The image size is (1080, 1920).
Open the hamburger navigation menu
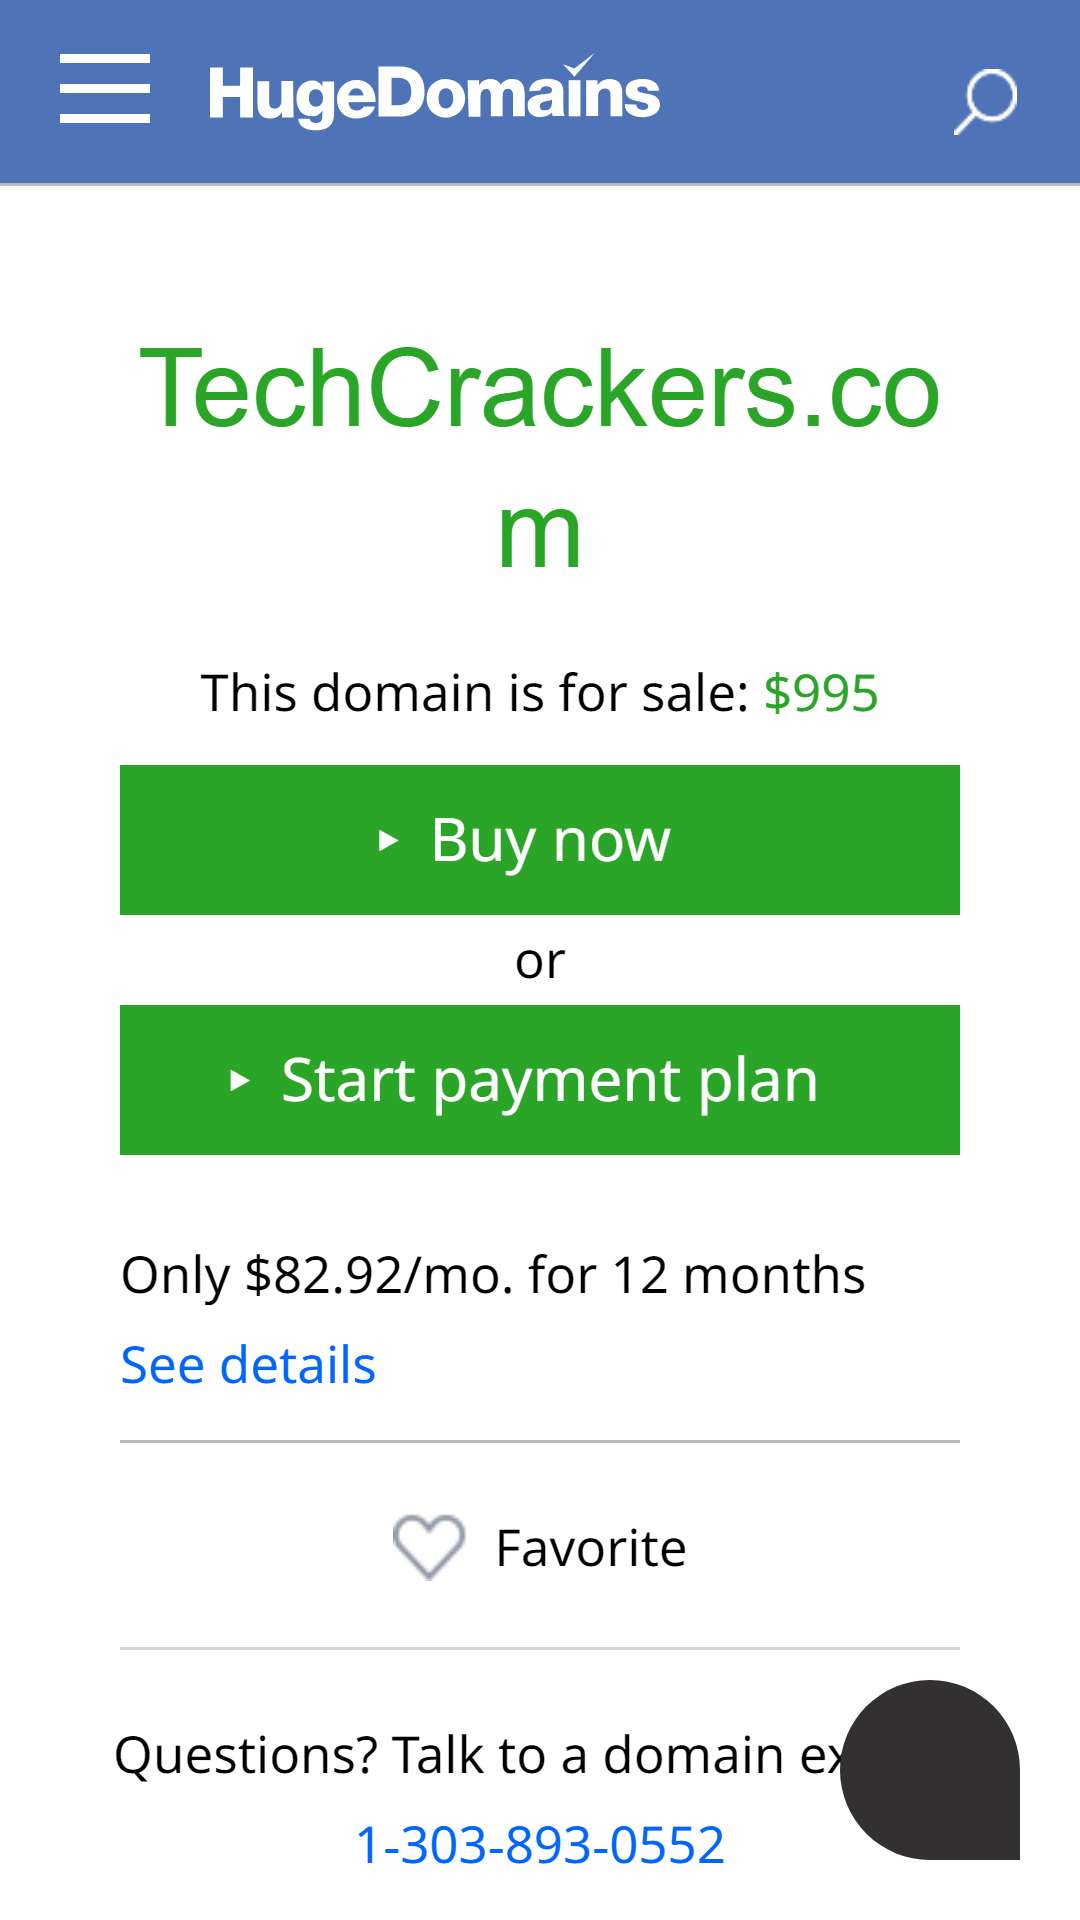105,89
